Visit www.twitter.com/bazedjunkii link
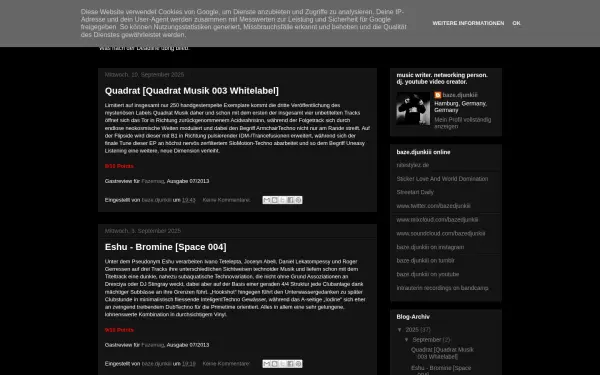This screenshot has width=600, height=375. tap(433, 206)
